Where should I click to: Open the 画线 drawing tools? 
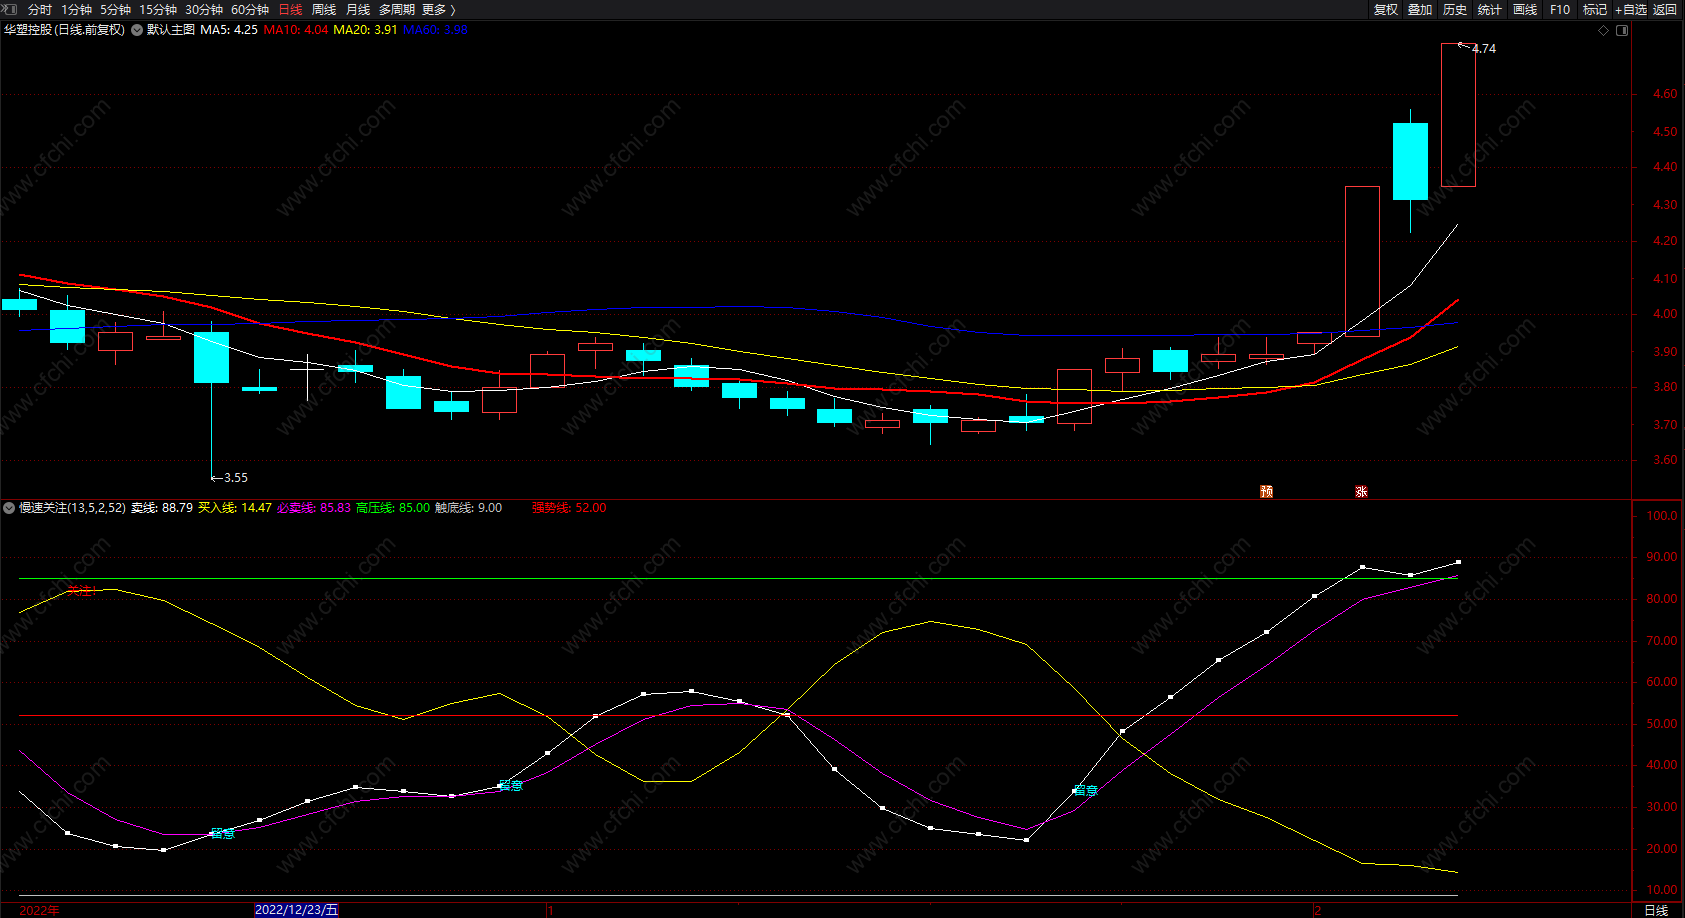click(1525, 9)
